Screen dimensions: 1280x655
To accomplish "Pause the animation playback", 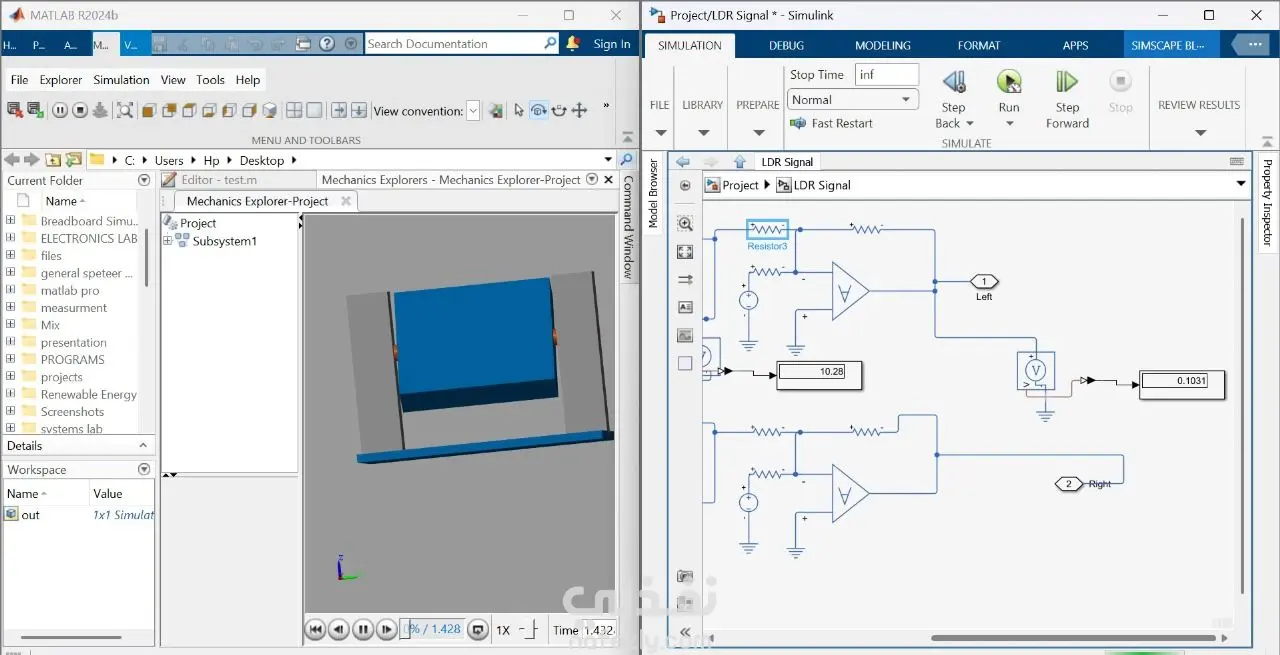I will tap(363, 629).
